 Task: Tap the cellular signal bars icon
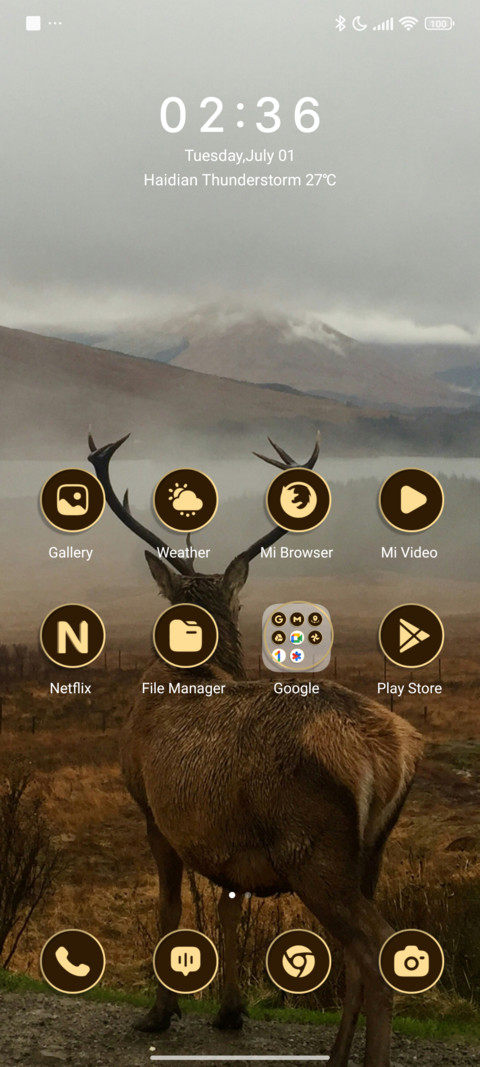[383, 24]
